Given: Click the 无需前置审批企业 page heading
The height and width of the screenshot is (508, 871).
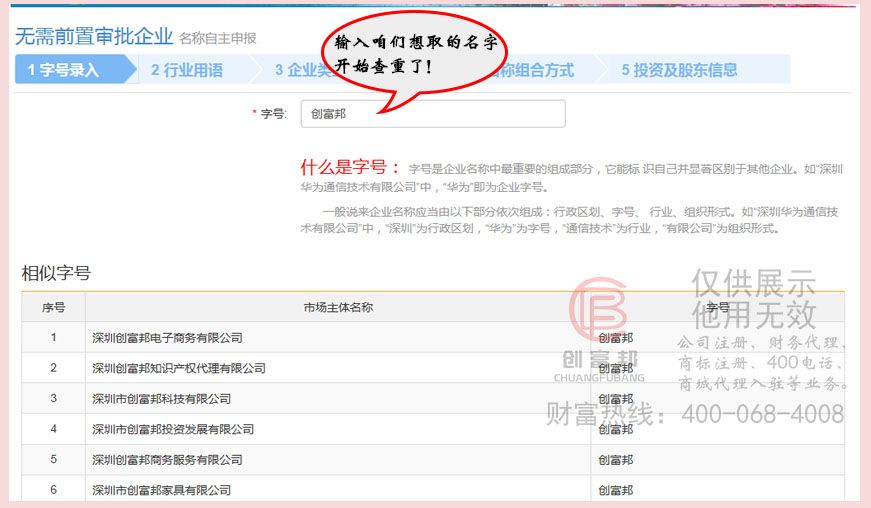Looking at the screenshot, I should (94, 37).
